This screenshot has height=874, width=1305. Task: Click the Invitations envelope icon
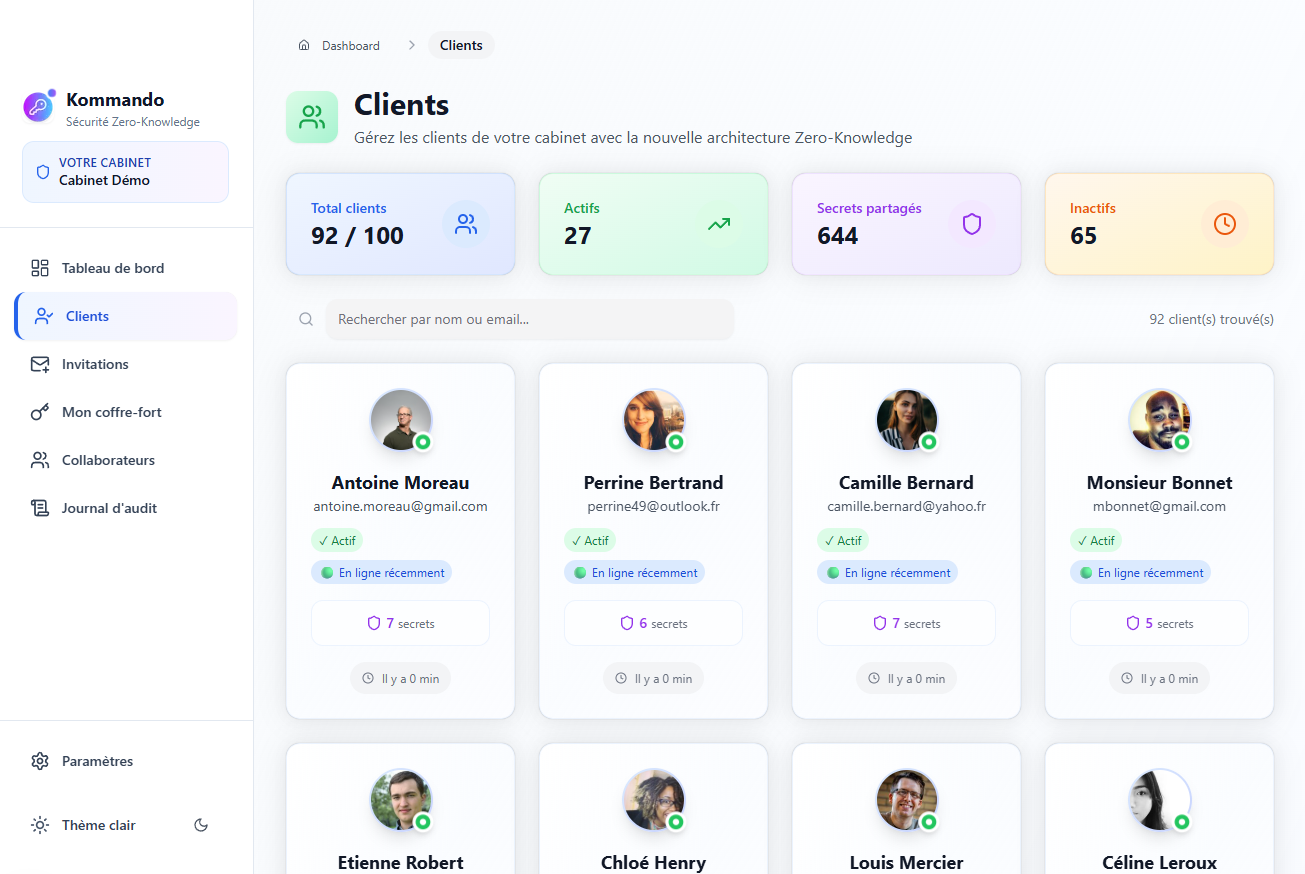pos(40,364)
